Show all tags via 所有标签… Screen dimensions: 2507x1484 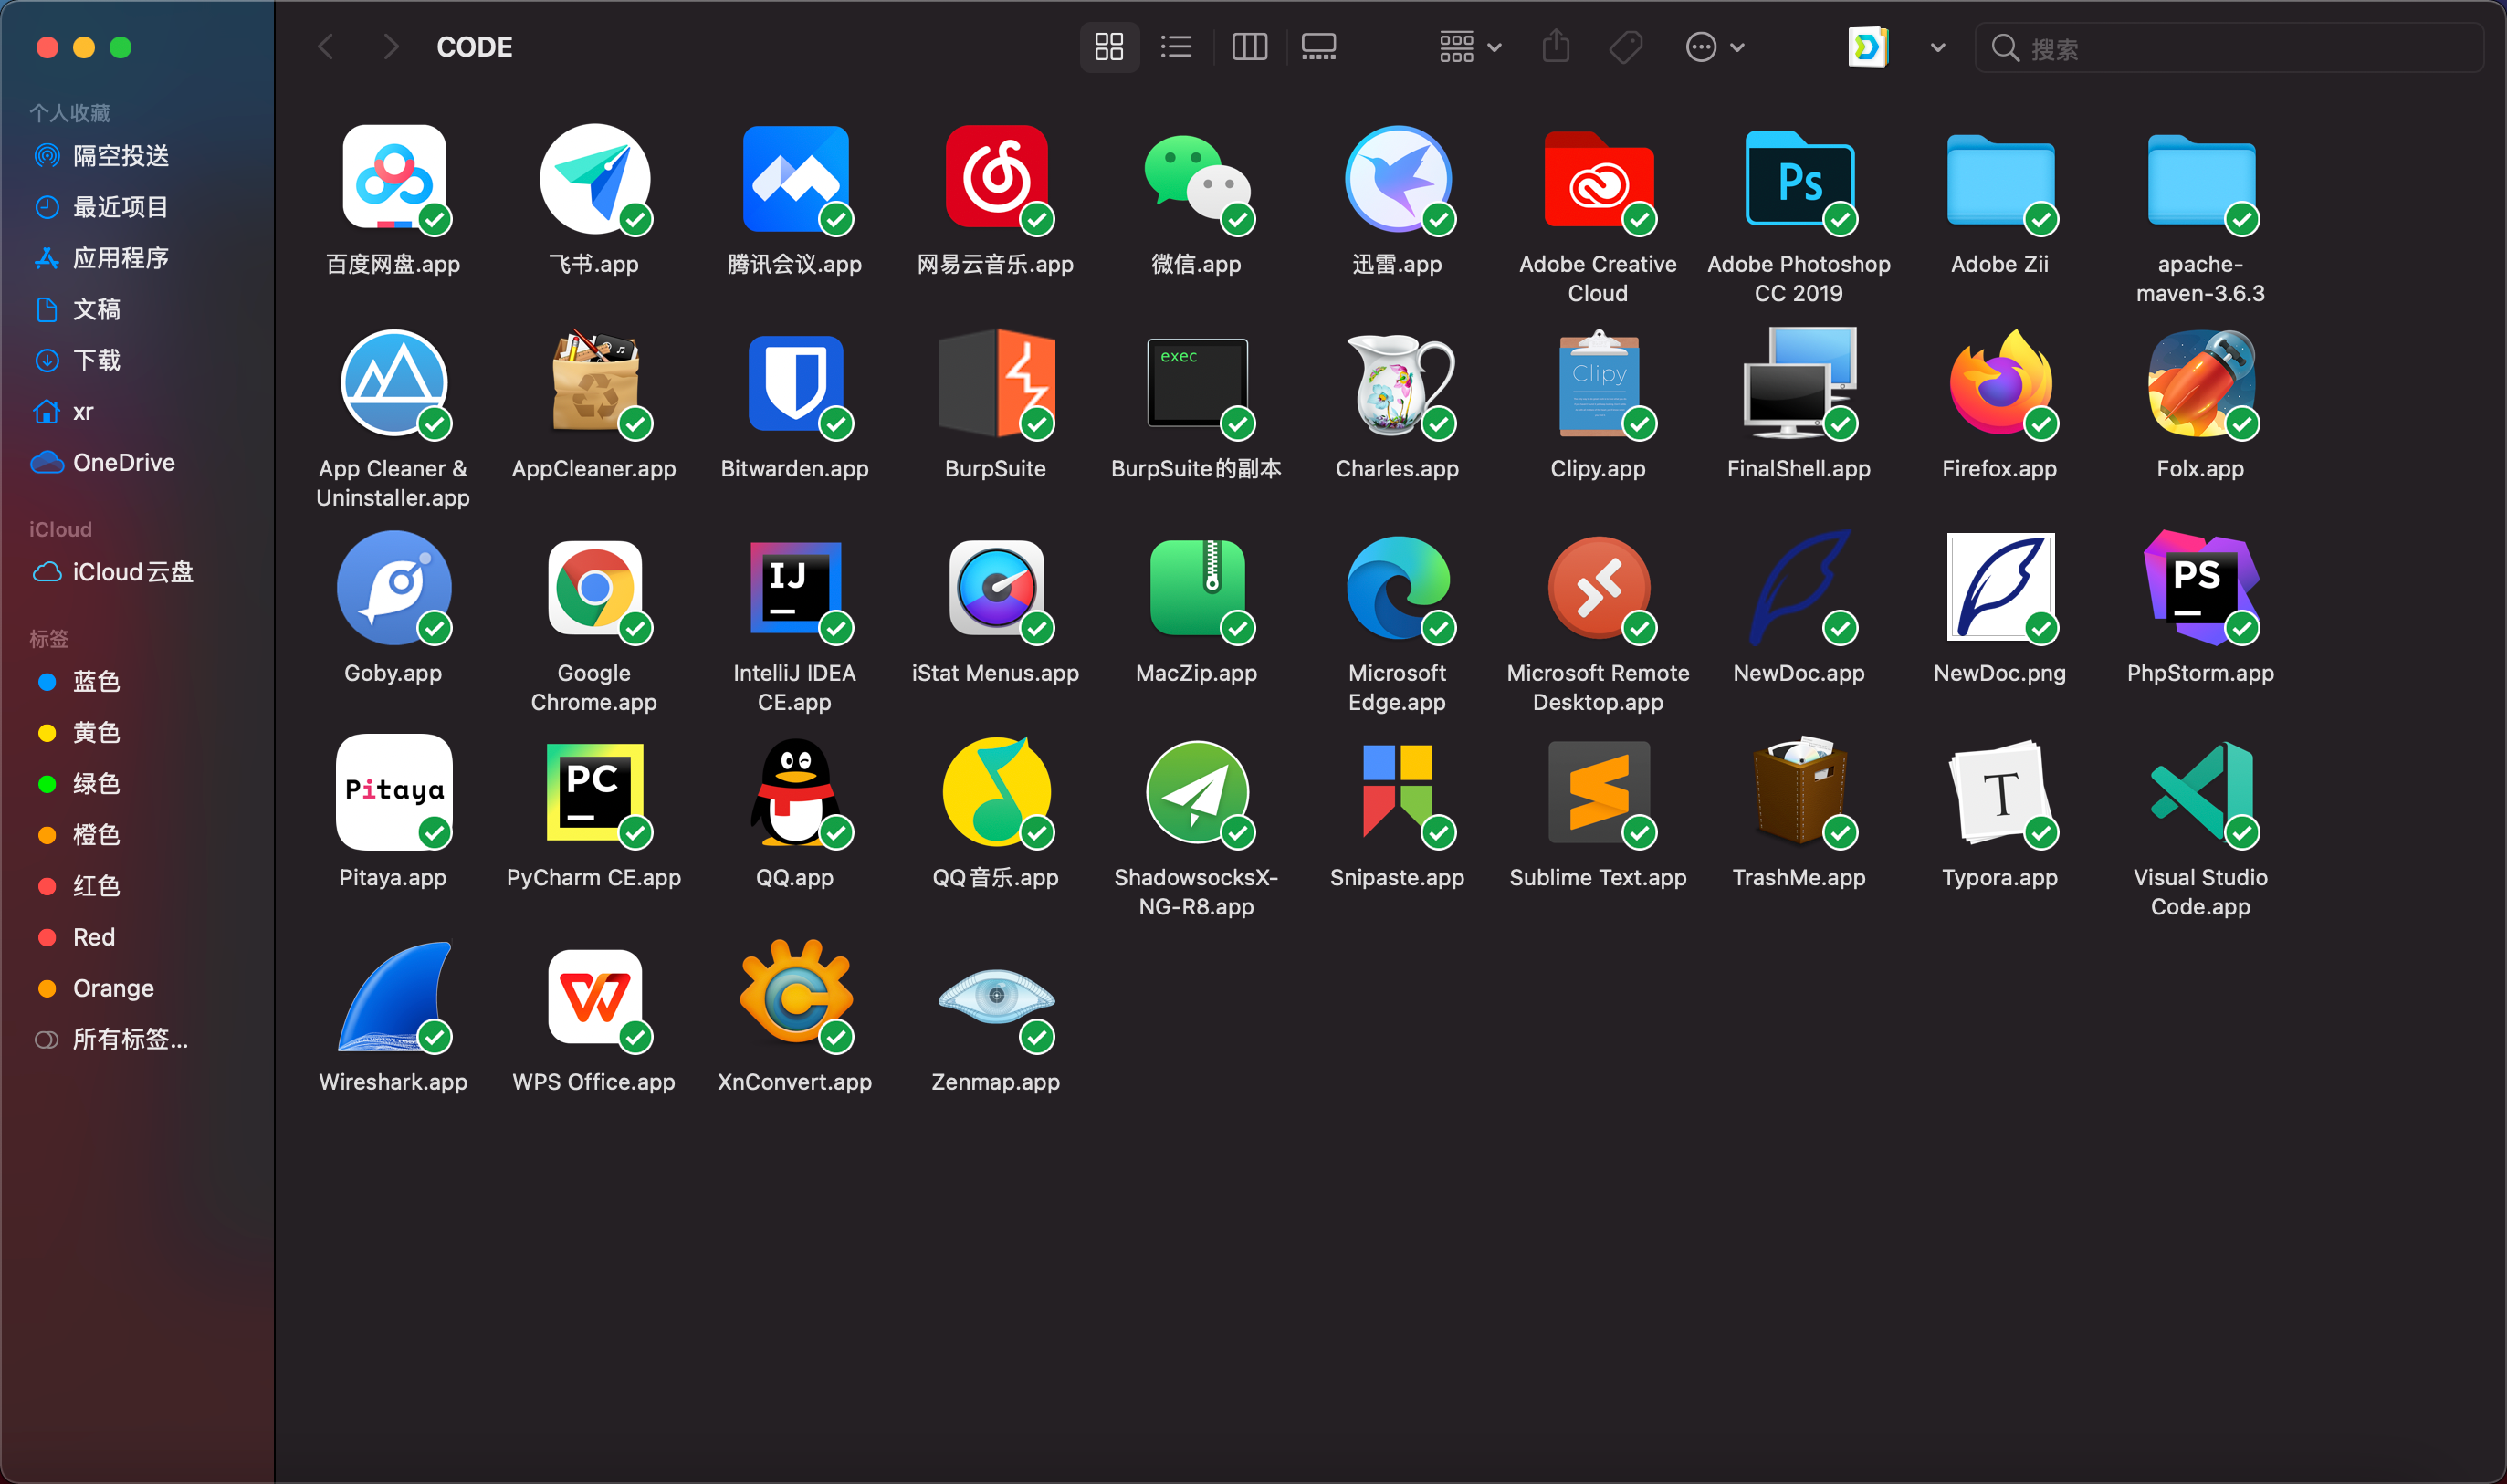[130, 1039]
